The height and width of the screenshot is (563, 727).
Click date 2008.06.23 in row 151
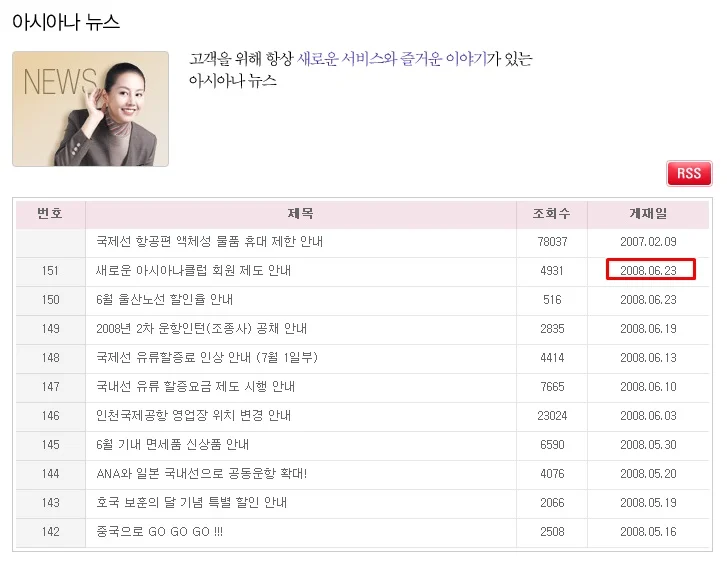(648, 271)
